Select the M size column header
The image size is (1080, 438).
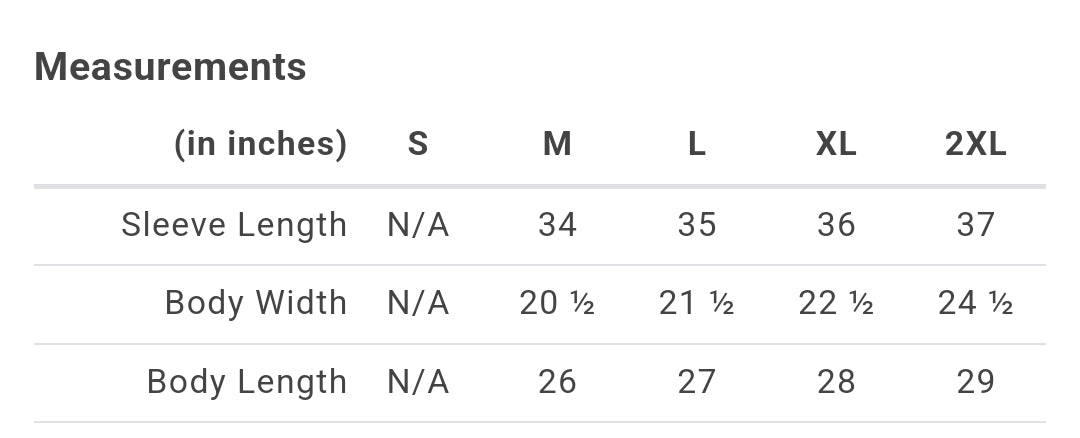(x=557, y=144)
